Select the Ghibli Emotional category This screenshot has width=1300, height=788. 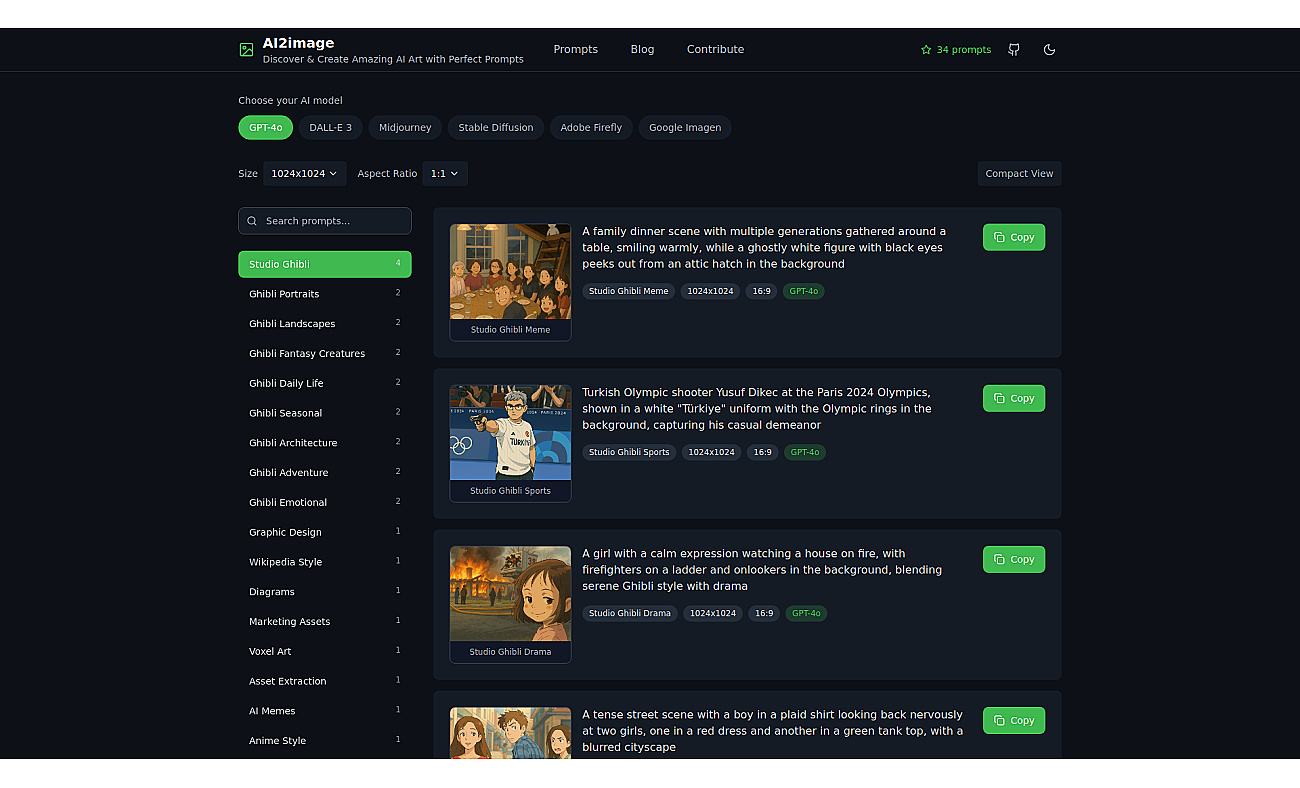tap(325, 503)
